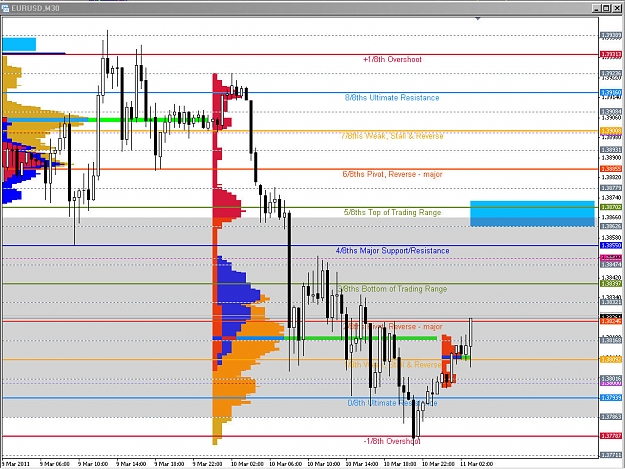This screenshot has height=469, width=625.
Task: Click the green 1.38397 price tag
Action: [x=611, y=284]
